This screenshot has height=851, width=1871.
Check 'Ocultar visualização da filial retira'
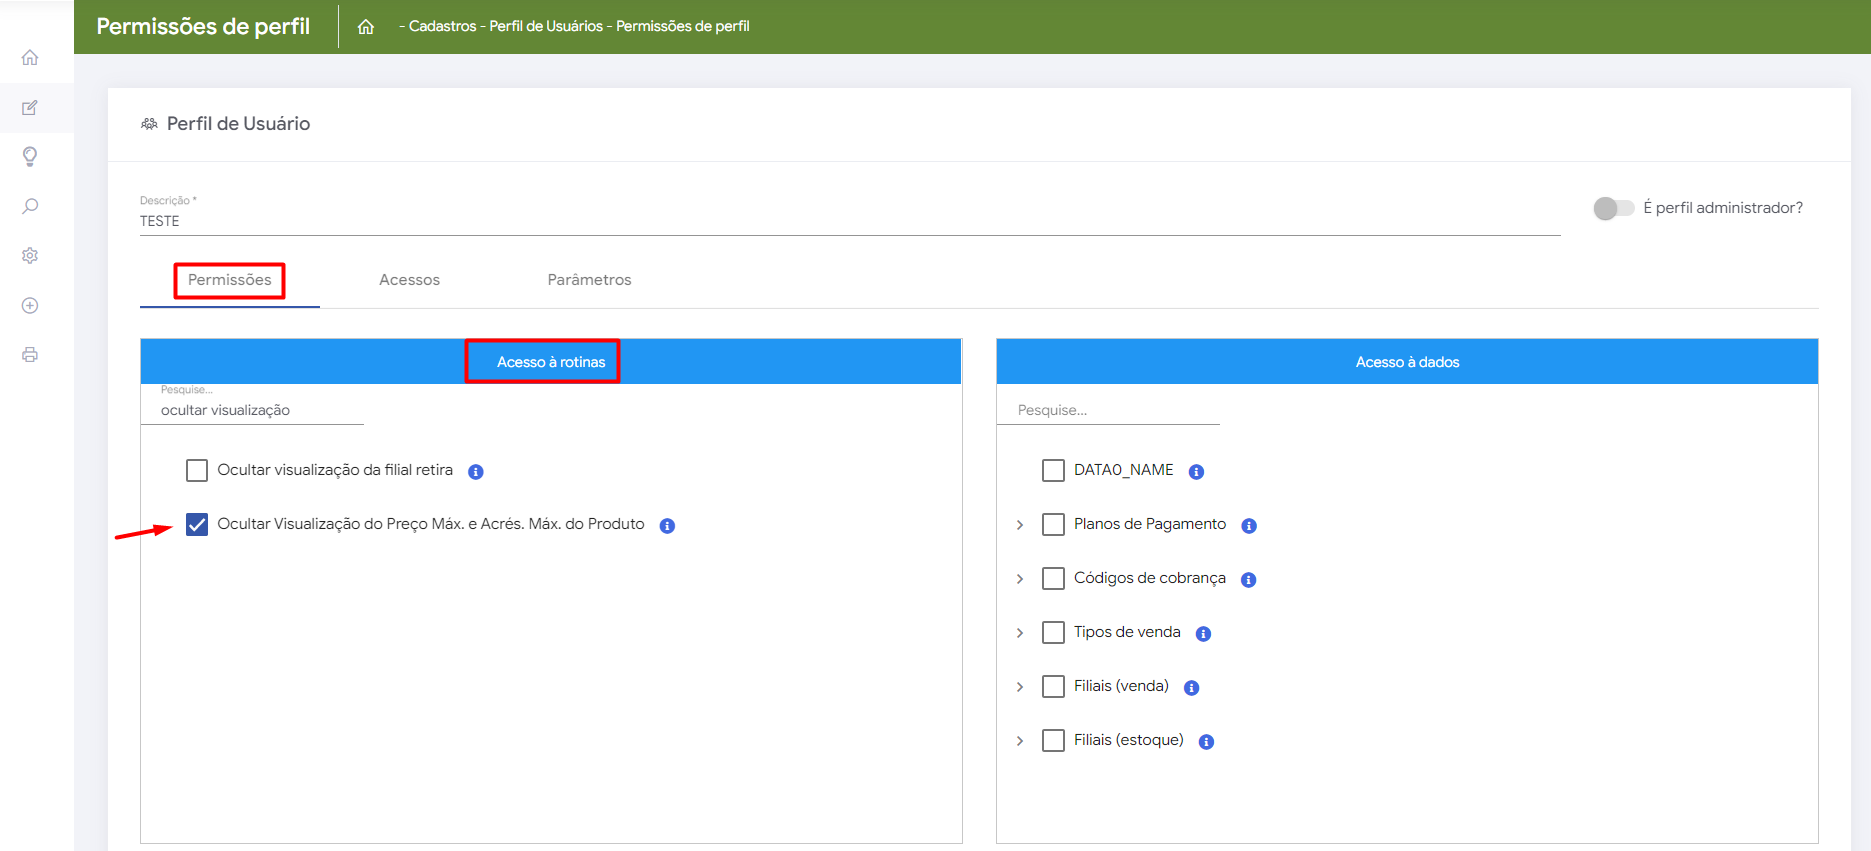(x=197, y=470)
